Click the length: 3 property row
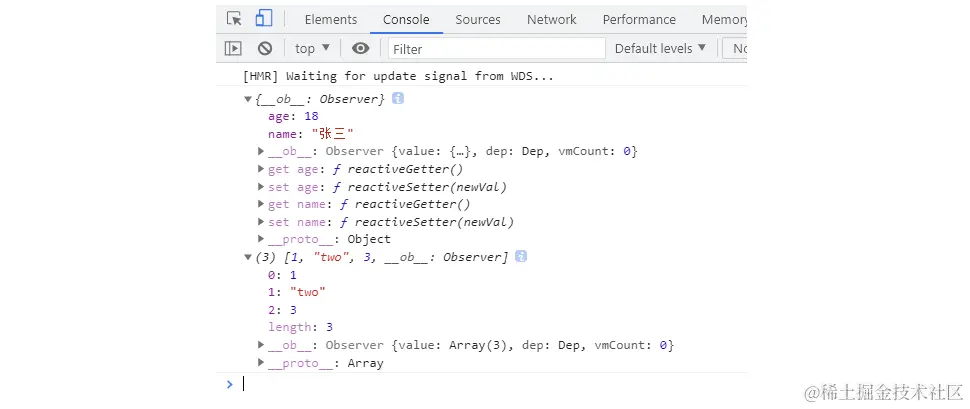 (301, 327)
